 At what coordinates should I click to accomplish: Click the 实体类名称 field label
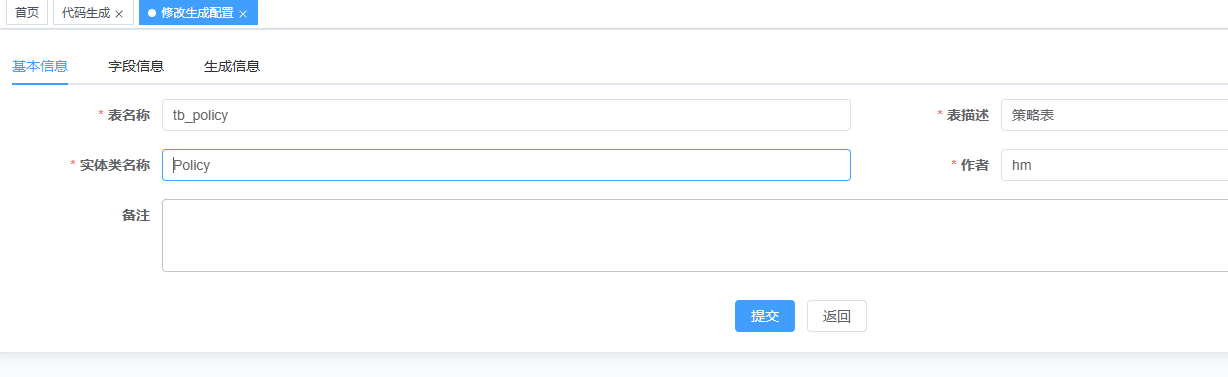[115, 165]
